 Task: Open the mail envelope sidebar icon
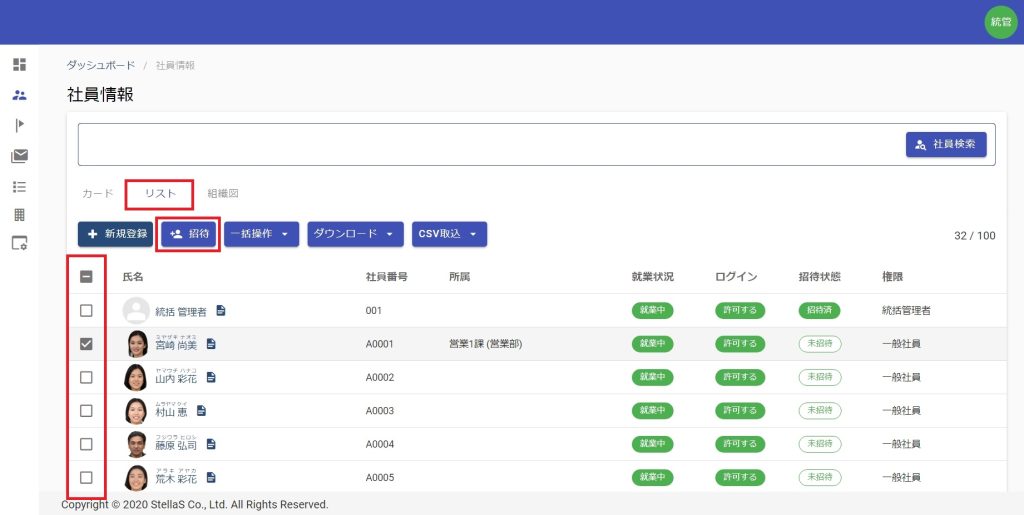click(19, 155)
